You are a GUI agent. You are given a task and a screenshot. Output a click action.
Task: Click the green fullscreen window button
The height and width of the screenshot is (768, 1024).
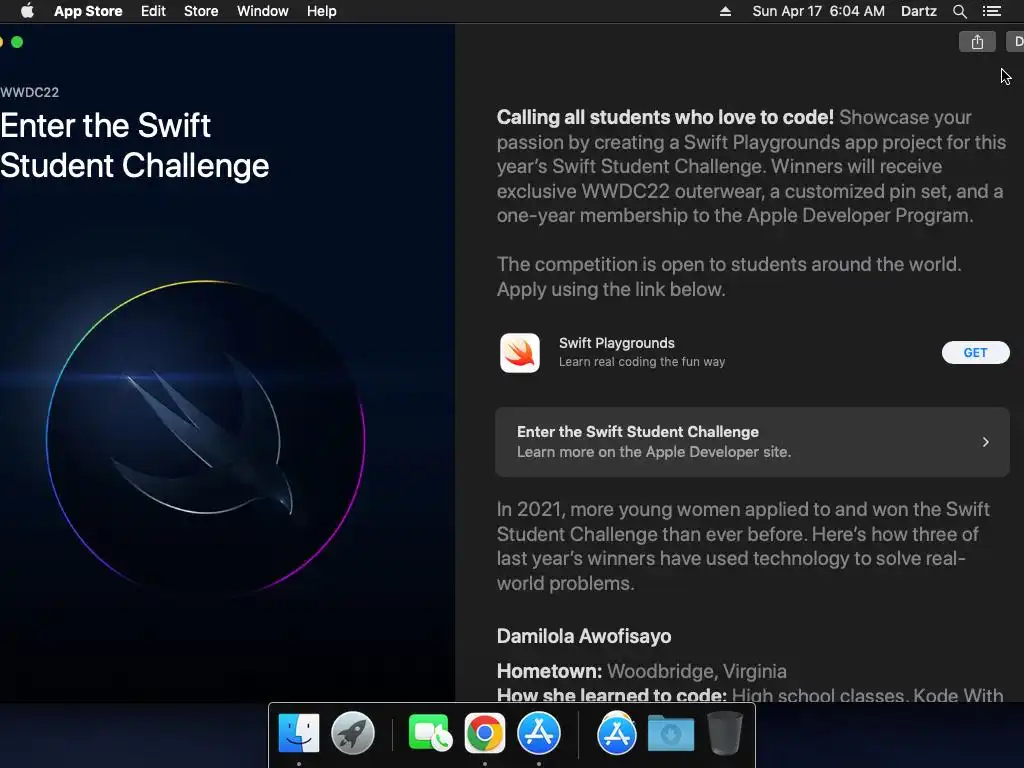[x=17, y=42]
